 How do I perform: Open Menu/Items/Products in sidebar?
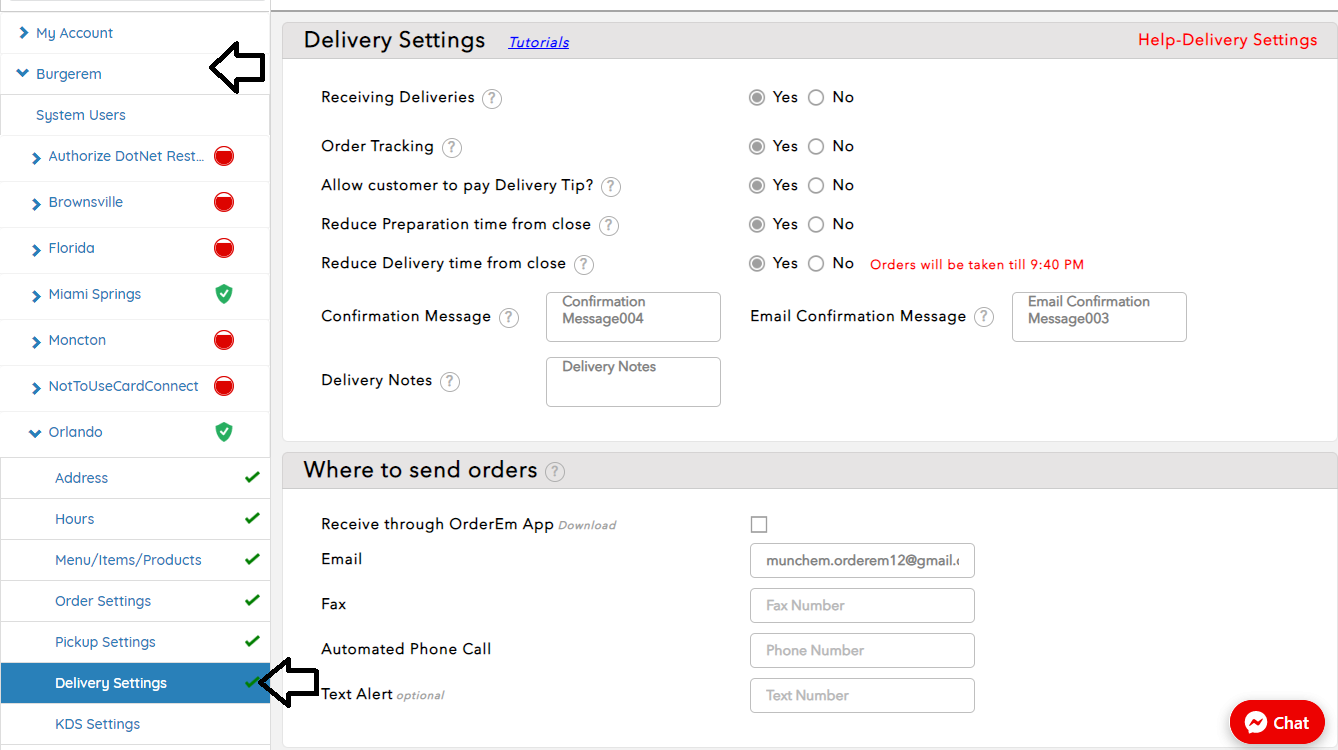[x=128, y=560]
